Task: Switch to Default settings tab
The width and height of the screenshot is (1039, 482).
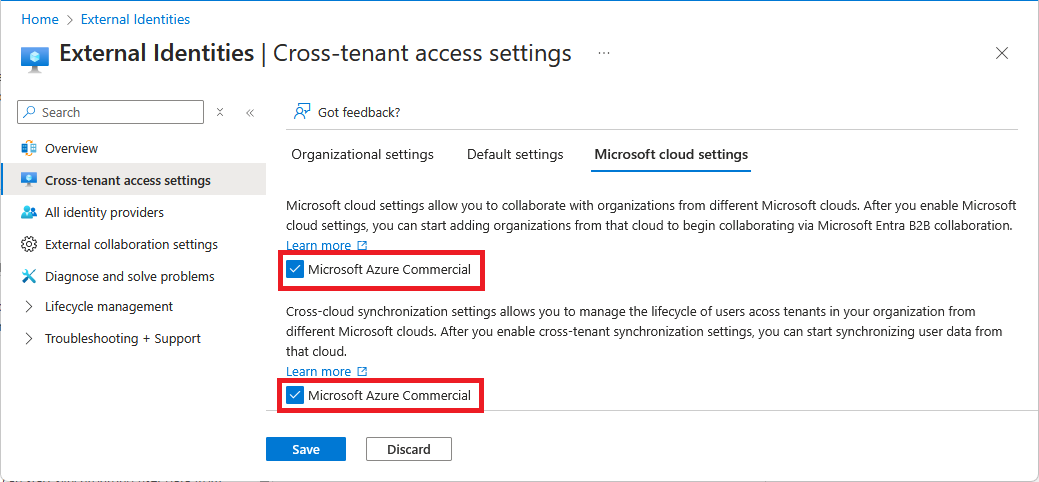Action: (515, 154)
